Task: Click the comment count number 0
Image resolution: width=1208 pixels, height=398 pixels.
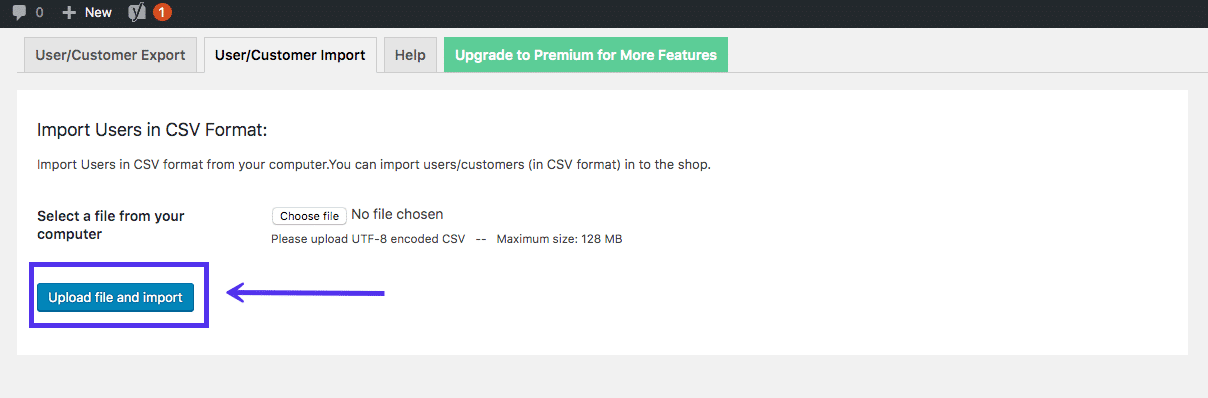Action: coord(39,13)
